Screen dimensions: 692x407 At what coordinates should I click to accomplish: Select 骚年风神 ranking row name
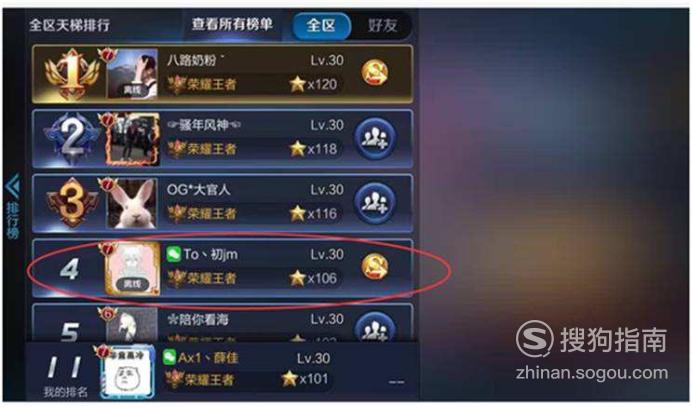click(203, 125)
